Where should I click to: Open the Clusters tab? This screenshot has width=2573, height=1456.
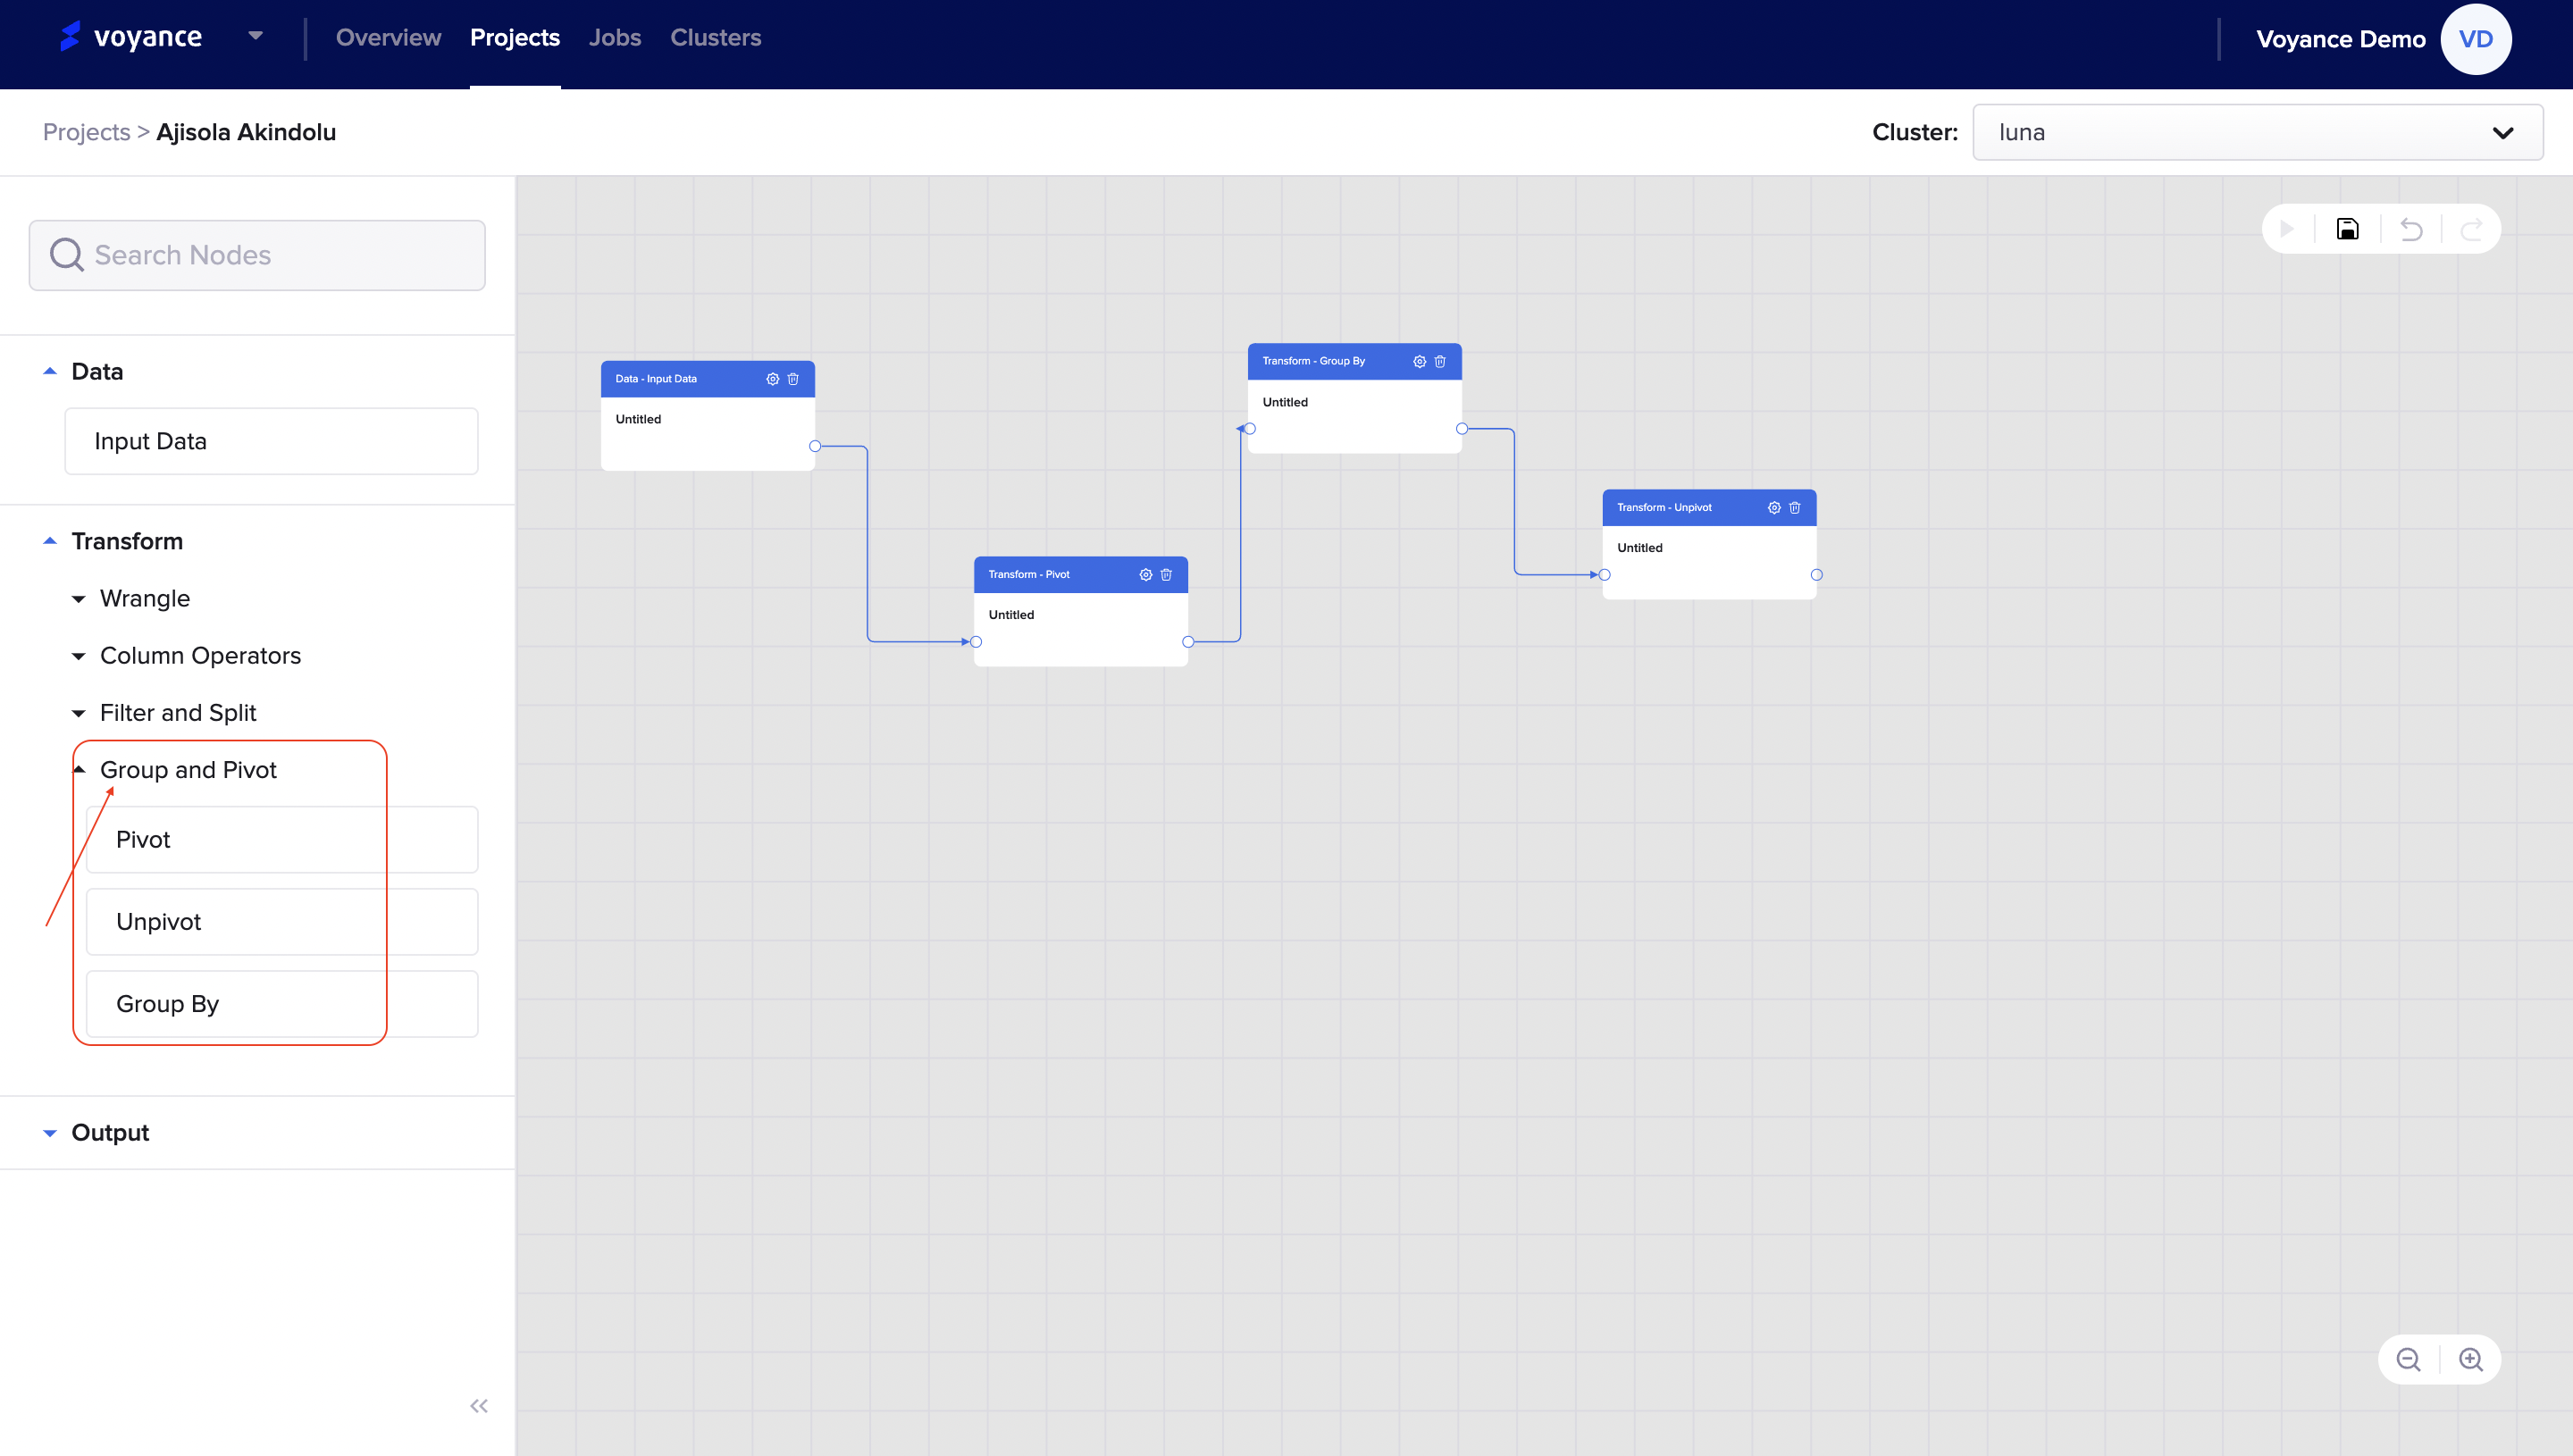pos(715,38)
